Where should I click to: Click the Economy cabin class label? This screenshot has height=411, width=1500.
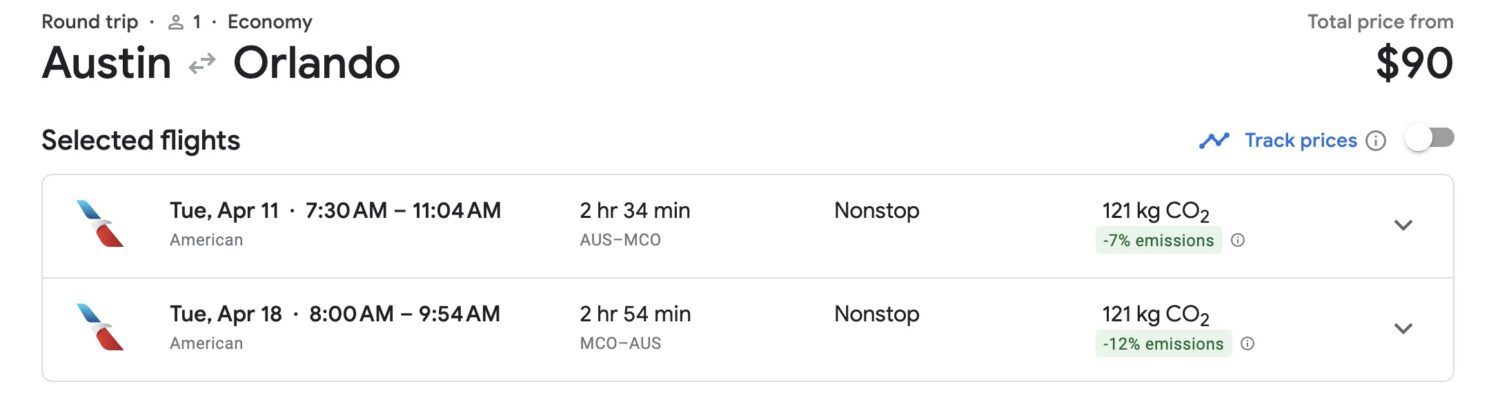tap(270, 22)
